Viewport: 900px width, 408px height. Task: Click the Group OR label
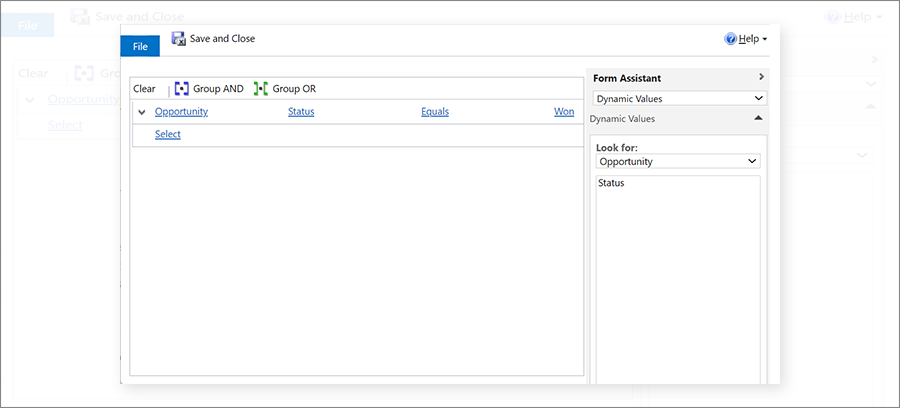pos(294,89)
